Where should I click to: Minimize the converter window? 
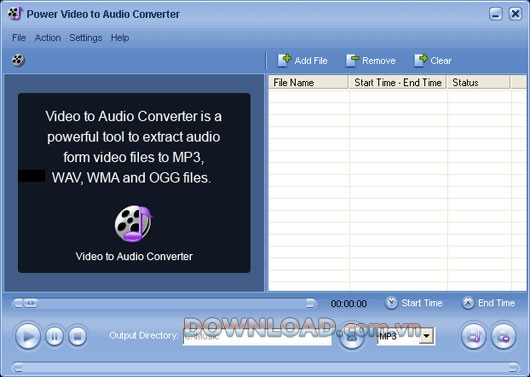pyautogui.click(x=496, y=14)
